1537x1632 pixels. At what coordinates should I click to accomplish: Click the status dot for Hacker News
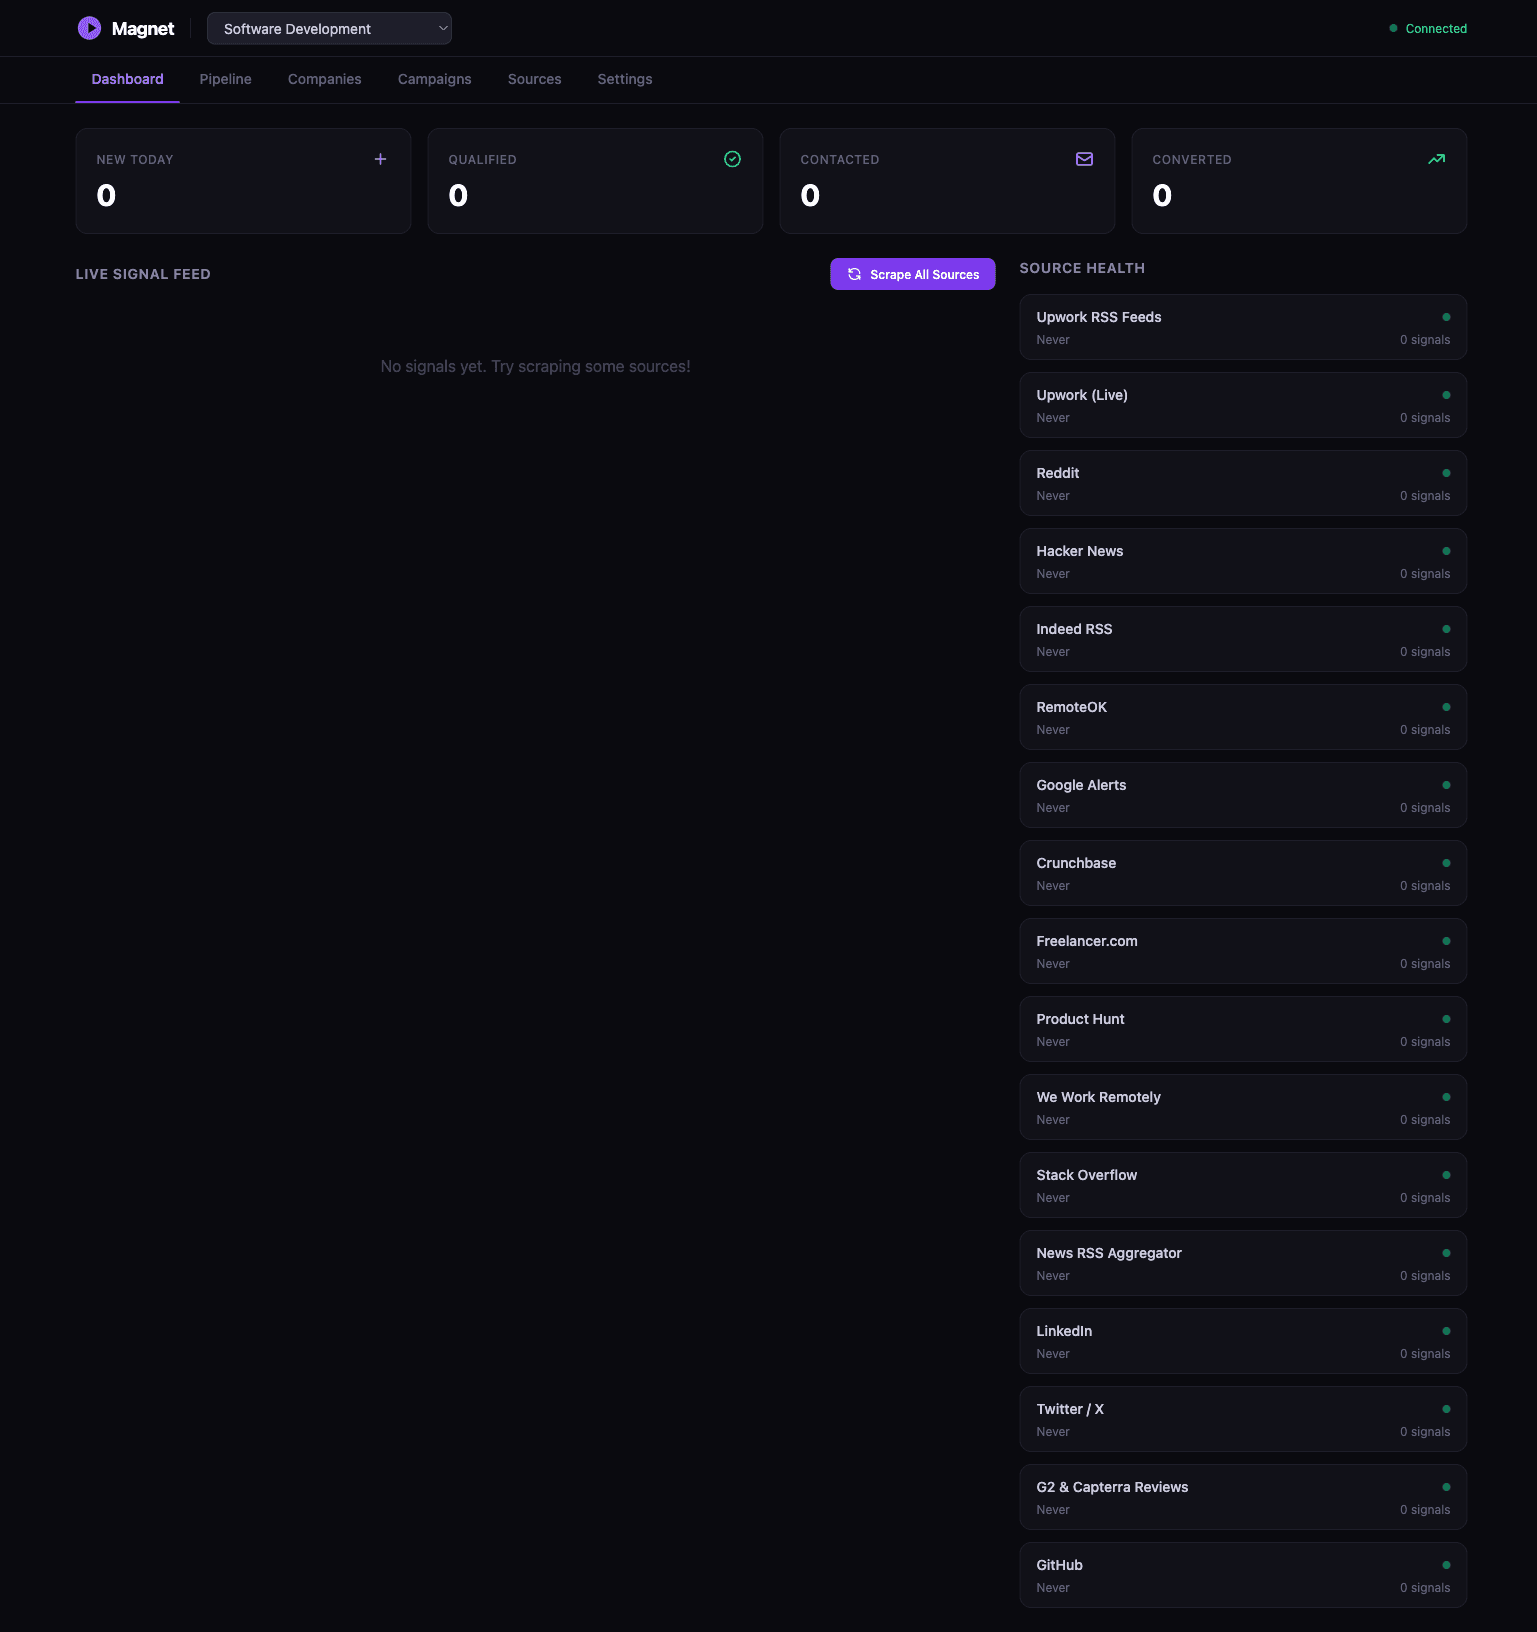[1446, 551]
